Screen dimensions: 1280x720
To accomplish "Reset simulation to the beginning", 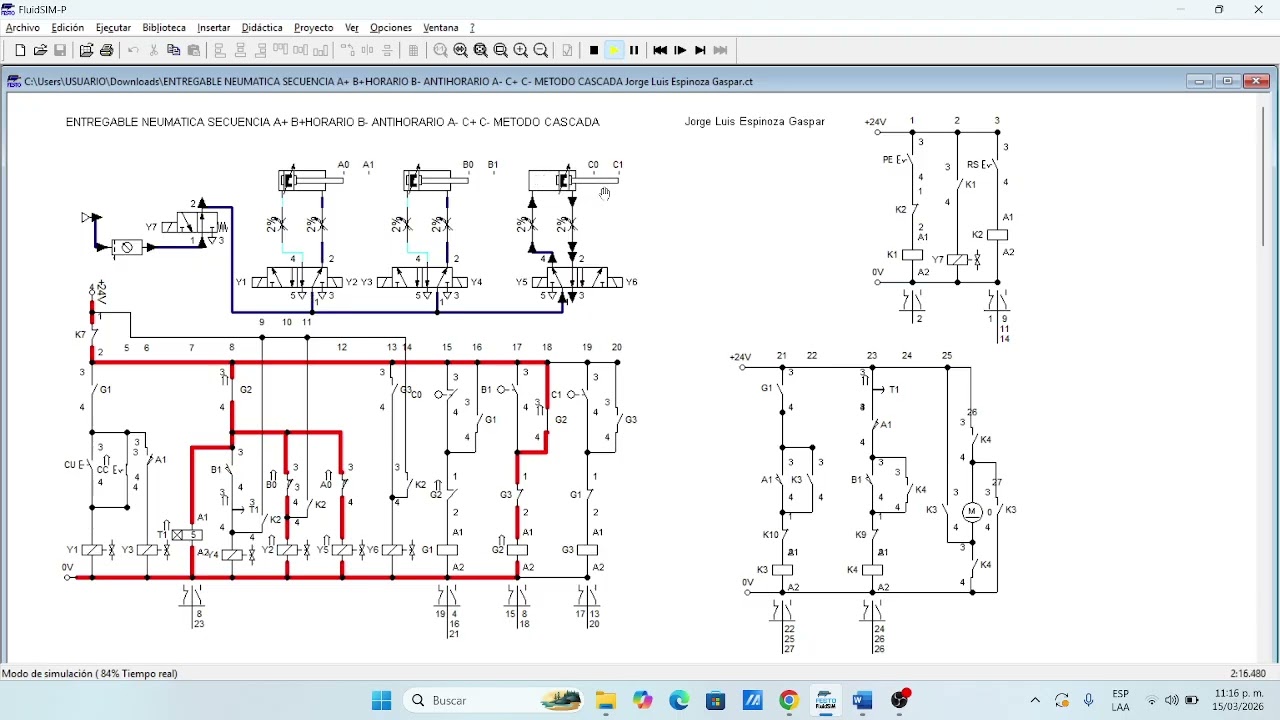I will (660, 50).
